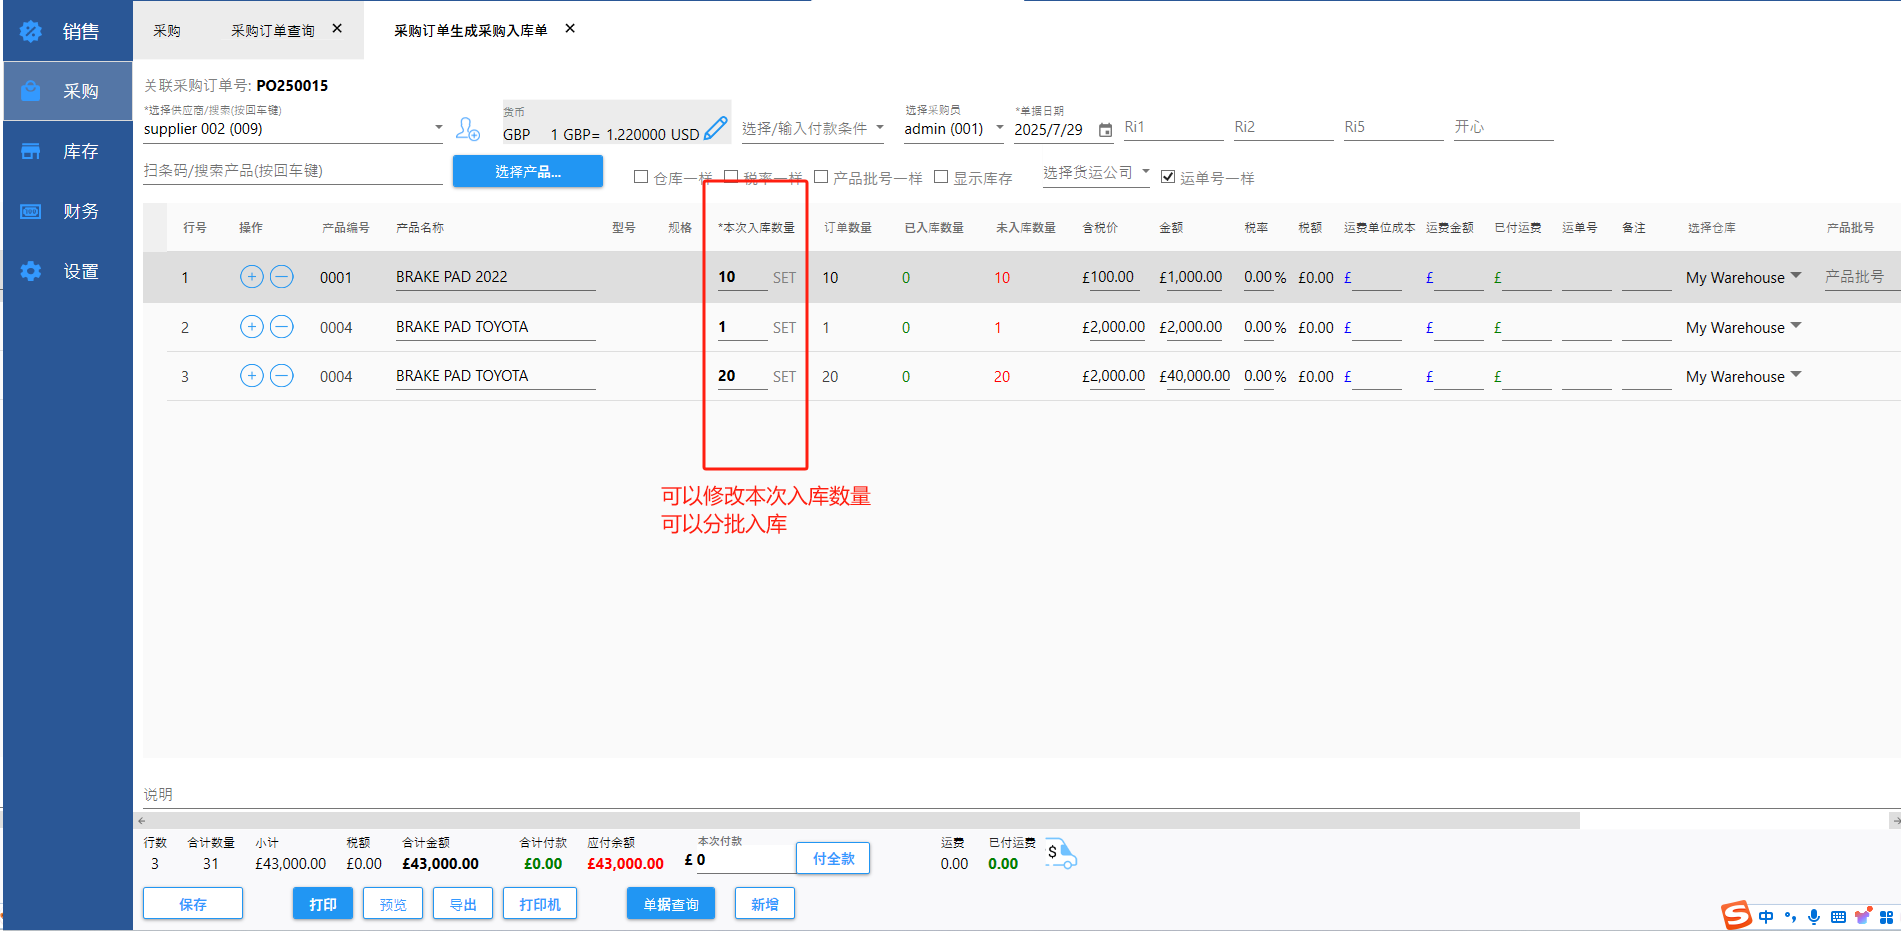Open the 设置 settings sidebar module

click(x=68, y=271)
